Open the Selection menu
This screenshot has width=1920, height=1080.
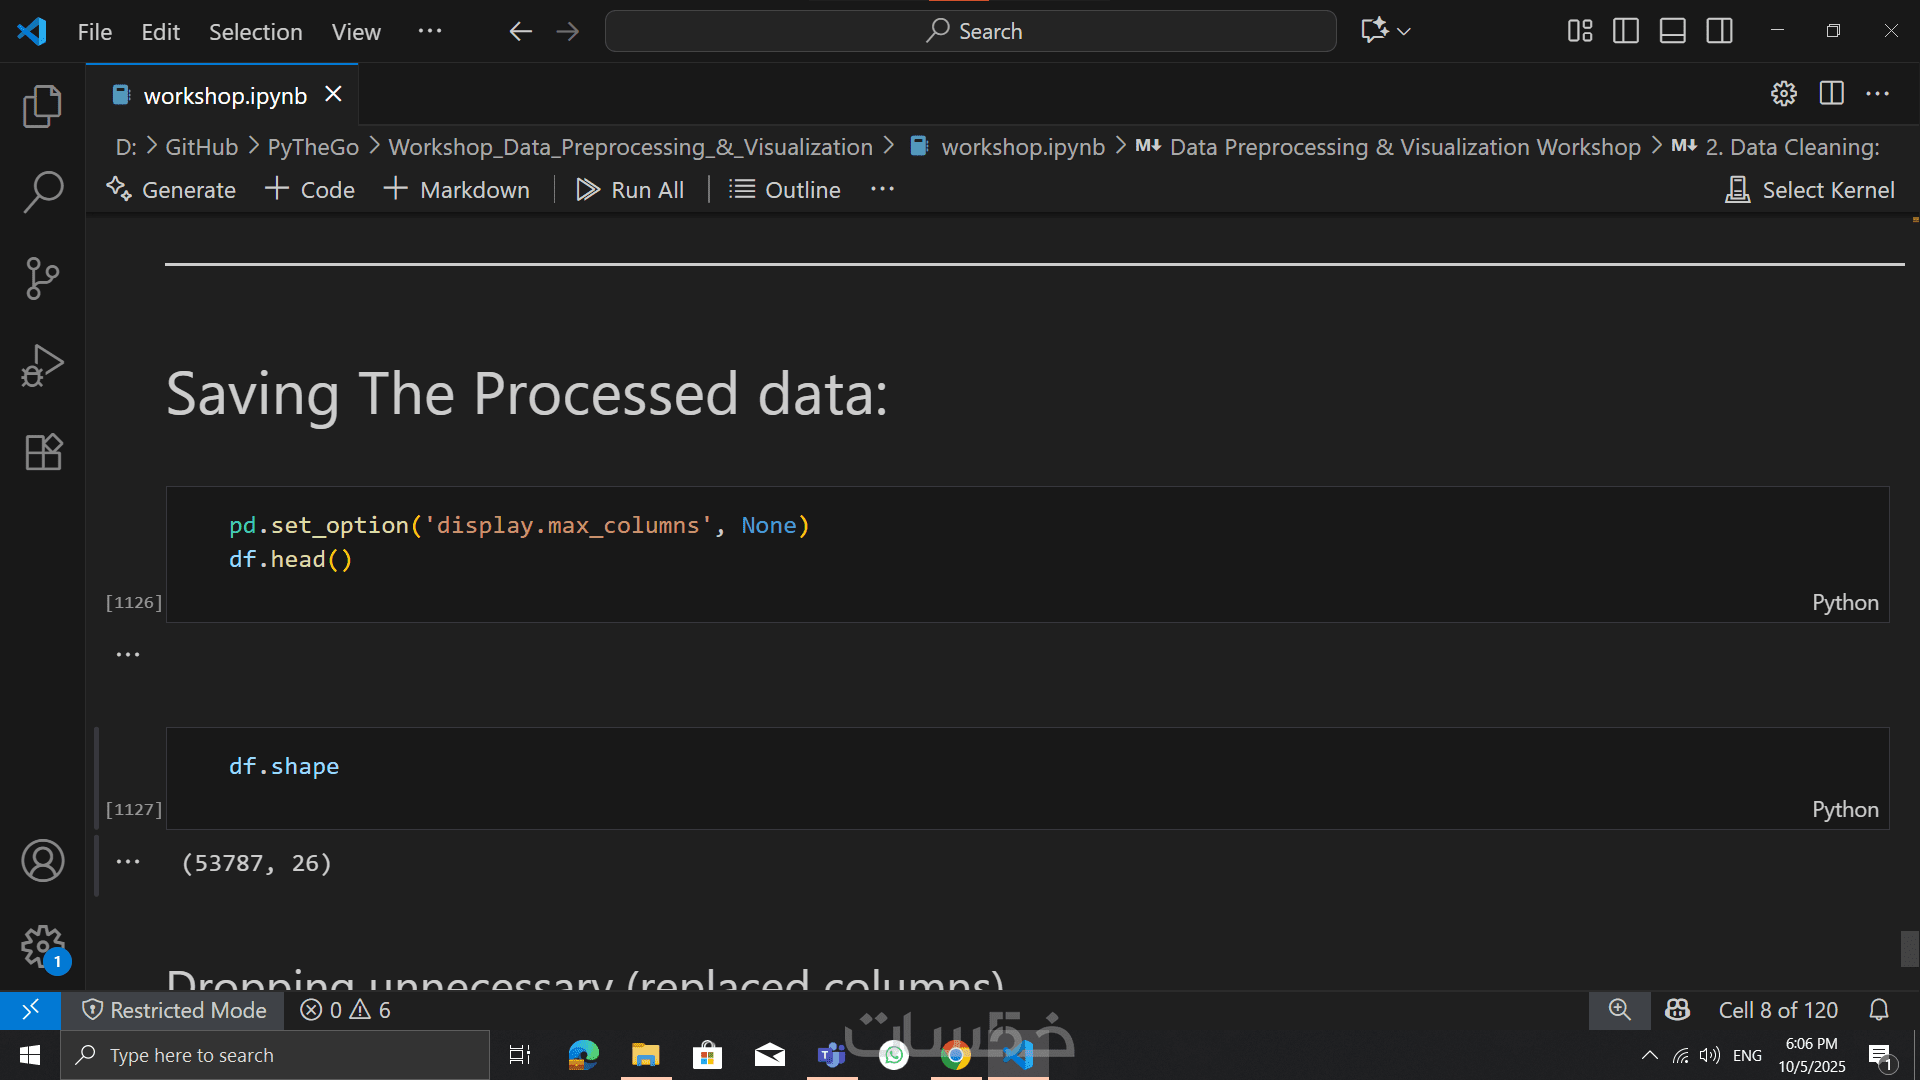(x=255, y=32)
